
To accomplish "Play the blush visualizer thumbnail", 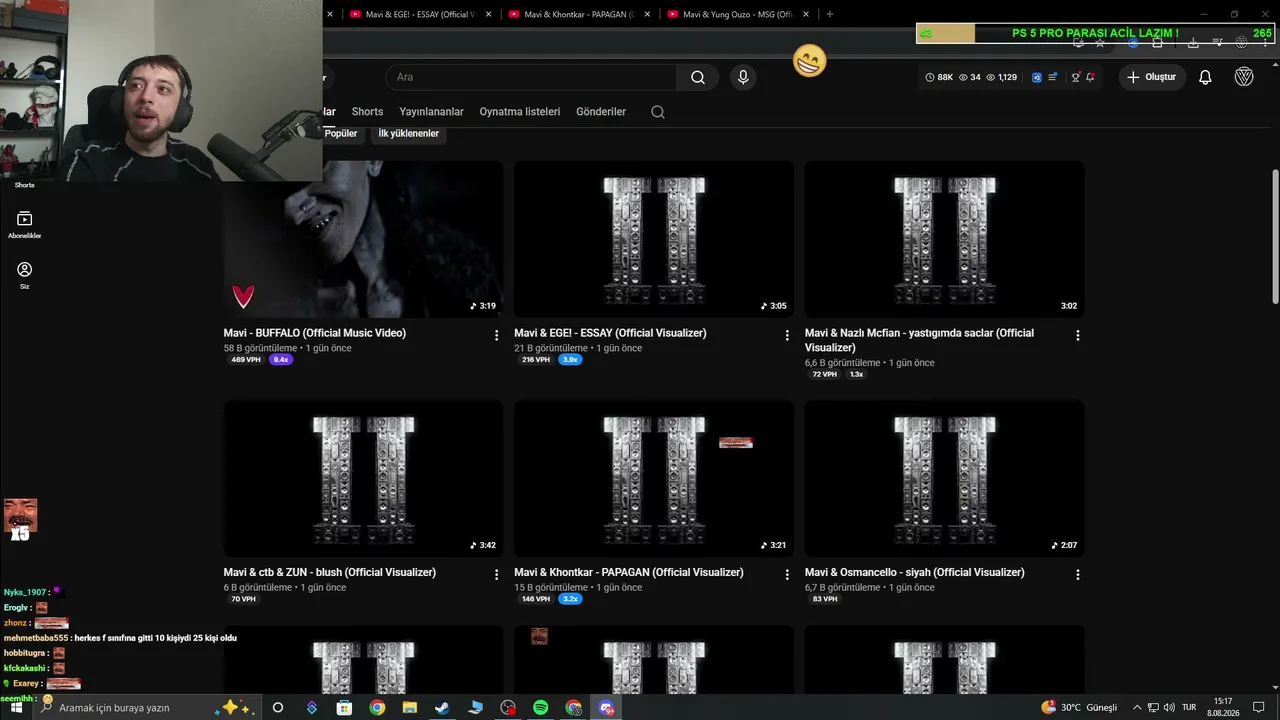I will 364,479.
